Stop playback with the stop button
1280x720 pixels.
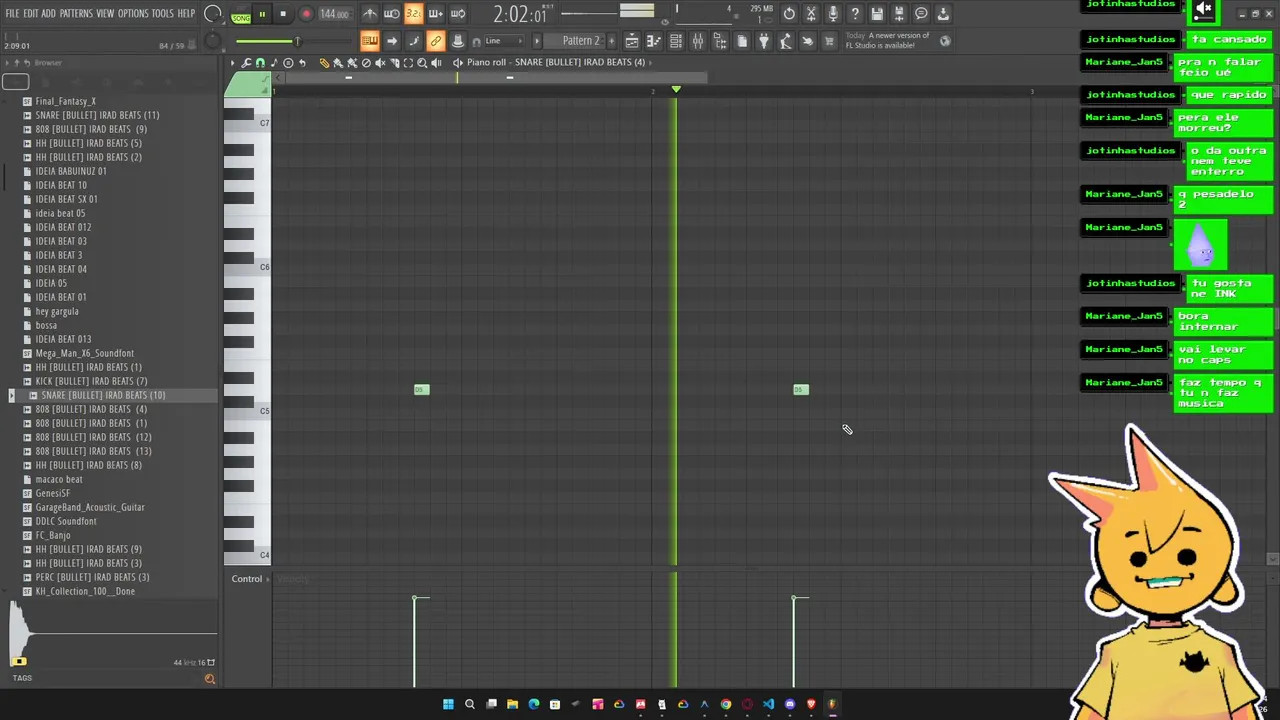click(283, 14)
